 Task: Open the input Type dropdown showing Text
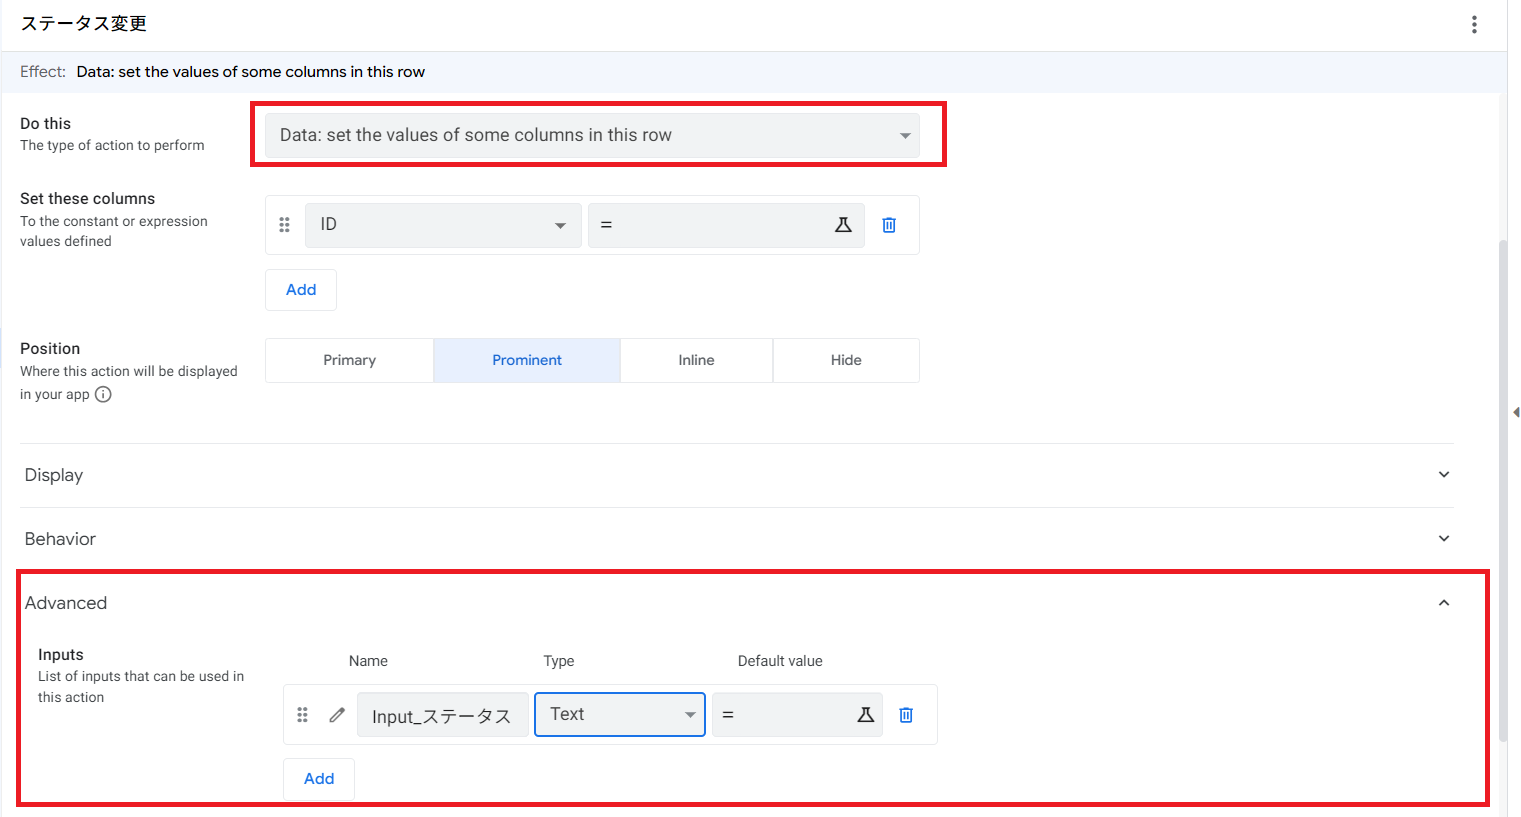point(620,715)
